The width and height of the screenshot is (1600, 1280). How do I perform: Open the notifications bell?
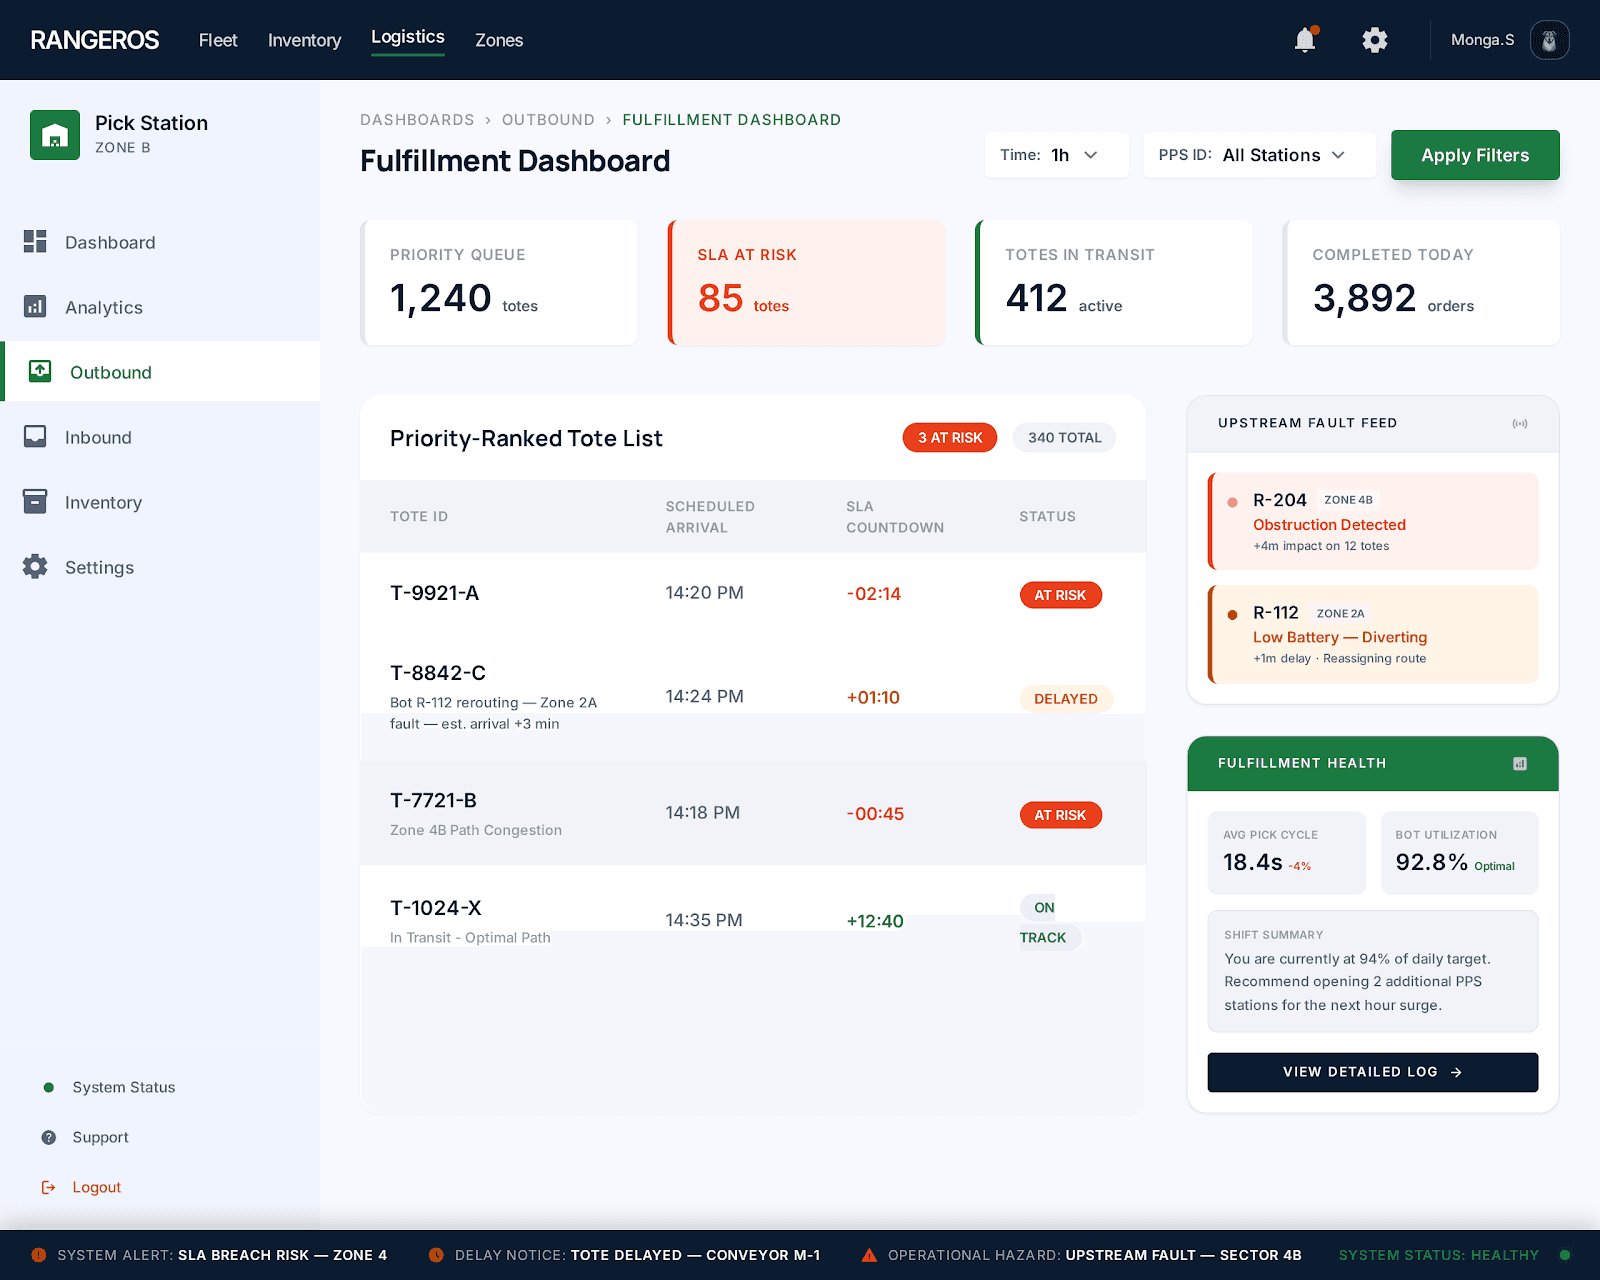[x=1305, y=40]
